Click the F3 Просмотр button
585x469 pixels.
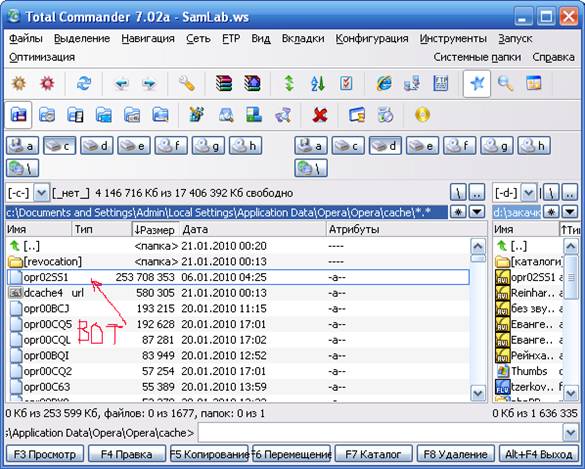pos(45,454)
